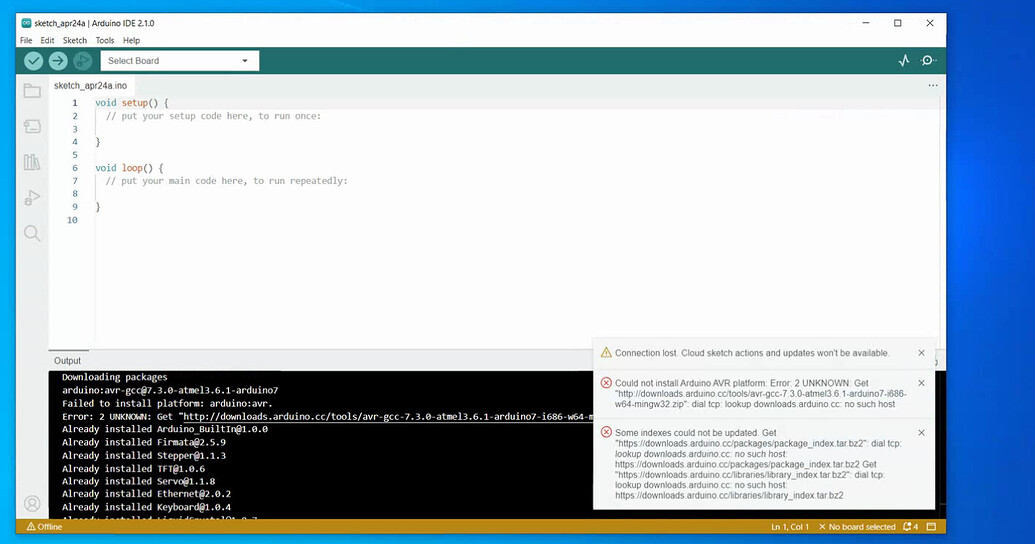Click line number 10 in the gutter

pos(72,220)
